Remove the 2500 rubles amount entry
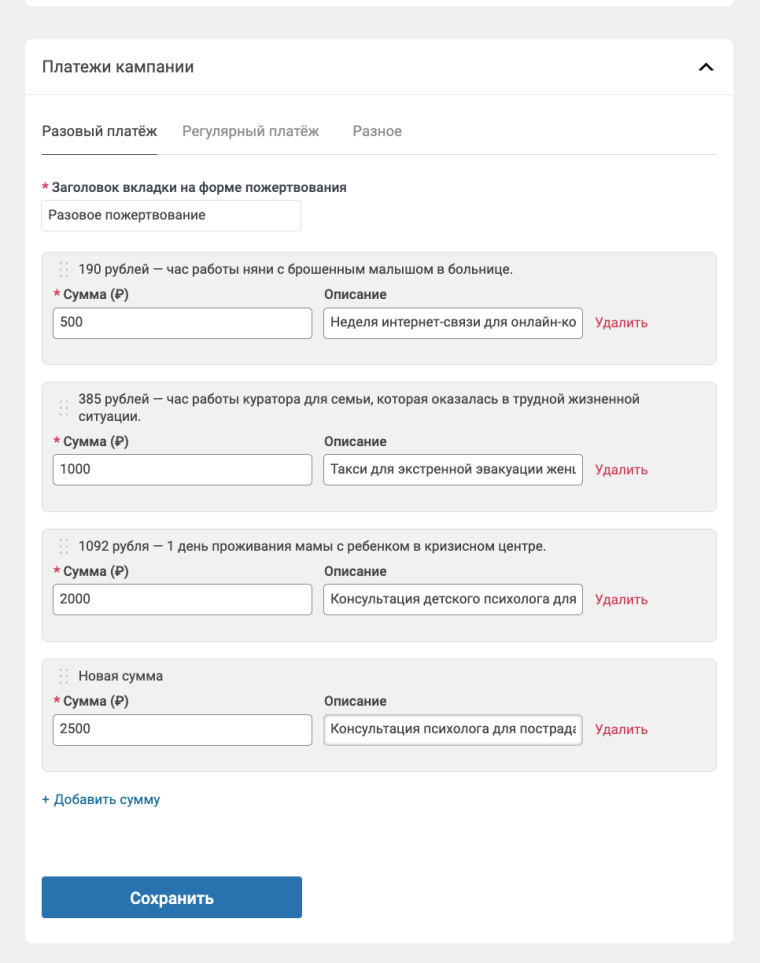Image resolution: width=760 pixels, height=963 pixels. tap(621, 730)
